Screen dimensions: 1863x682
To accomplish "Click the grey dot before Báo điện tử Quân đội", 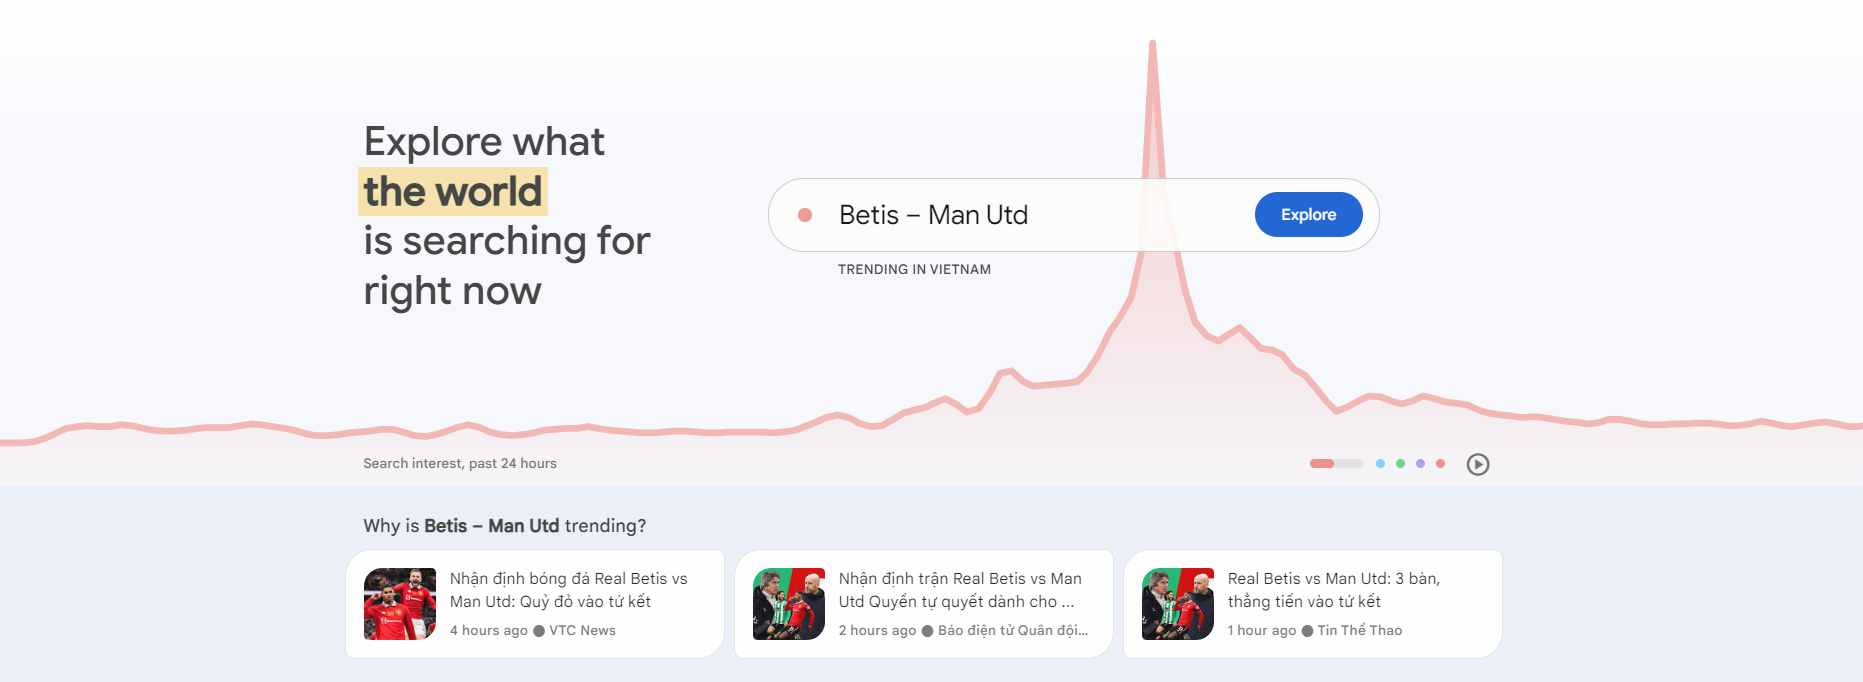I will [x=927, y=631].
